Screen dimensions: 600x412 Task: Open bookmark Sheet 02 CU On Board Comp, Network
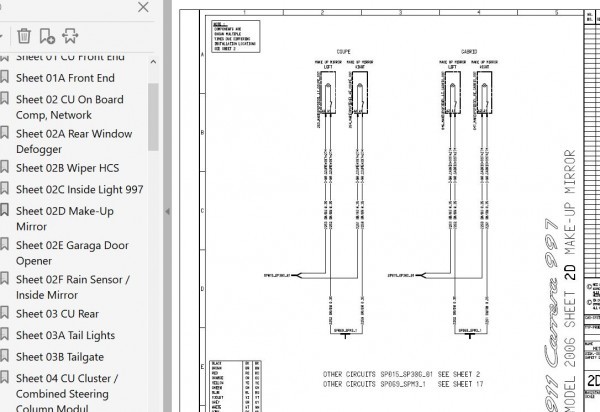pyautogui.click(x=70, y=107)
